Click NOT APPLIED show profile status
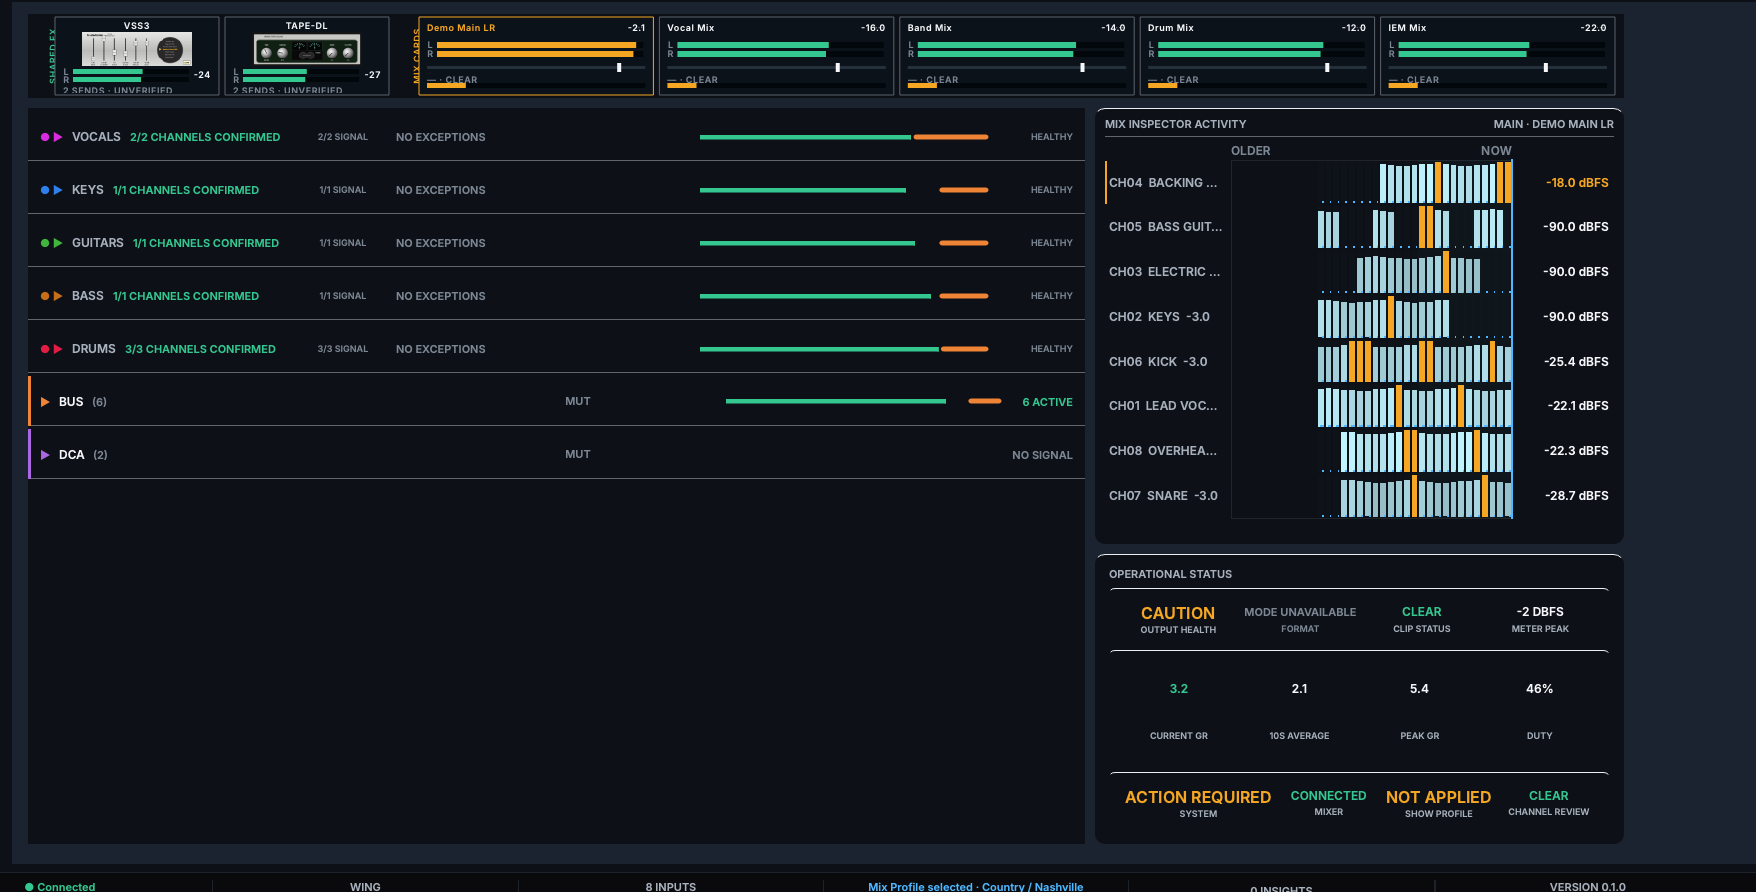The height and width of the screenshot is (892, 1756). click(x=1438, y=797)
